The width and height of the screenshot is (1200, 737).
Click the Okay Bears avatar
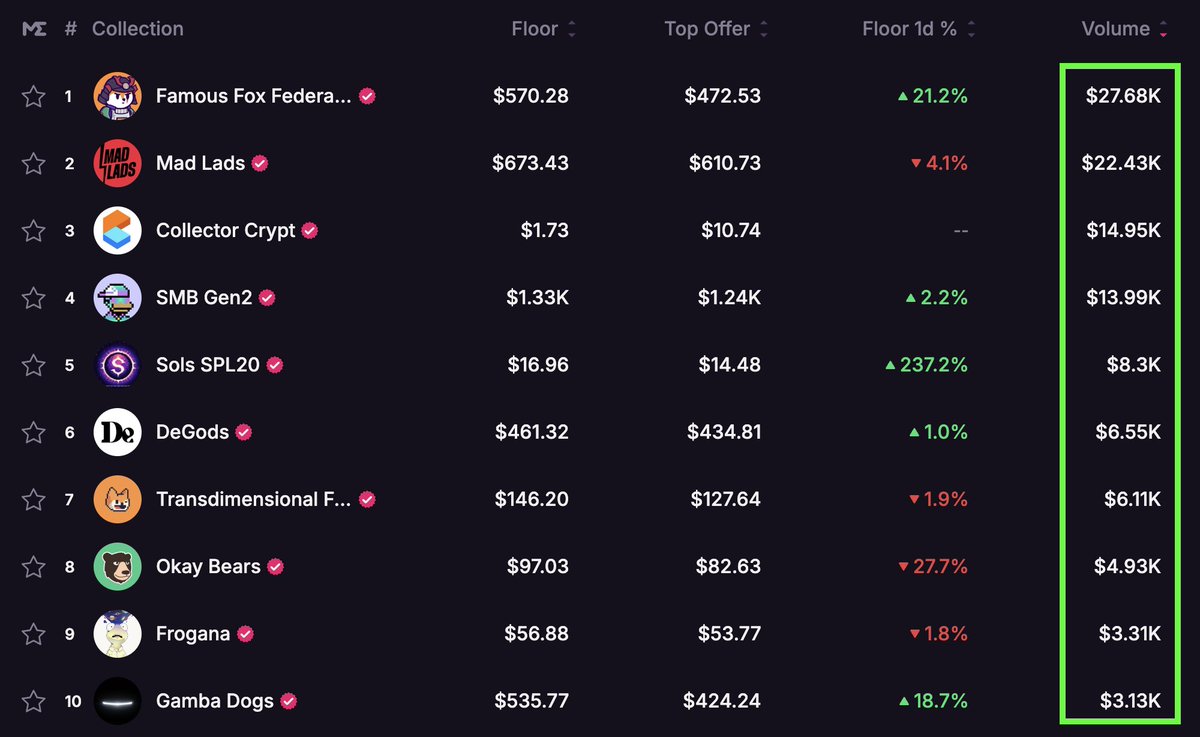point(118,566)
